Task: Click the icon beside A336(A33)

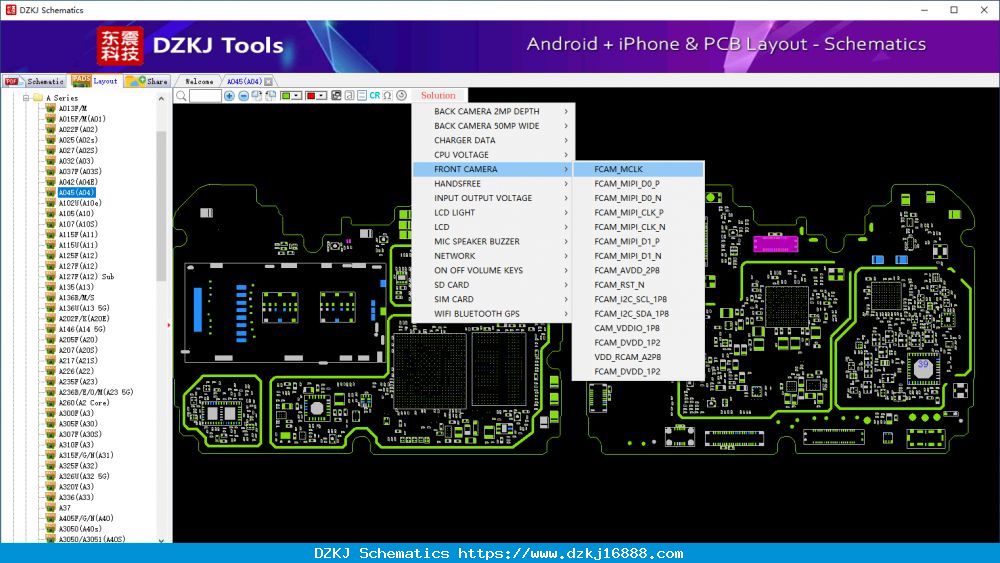Action: point(50,497)
